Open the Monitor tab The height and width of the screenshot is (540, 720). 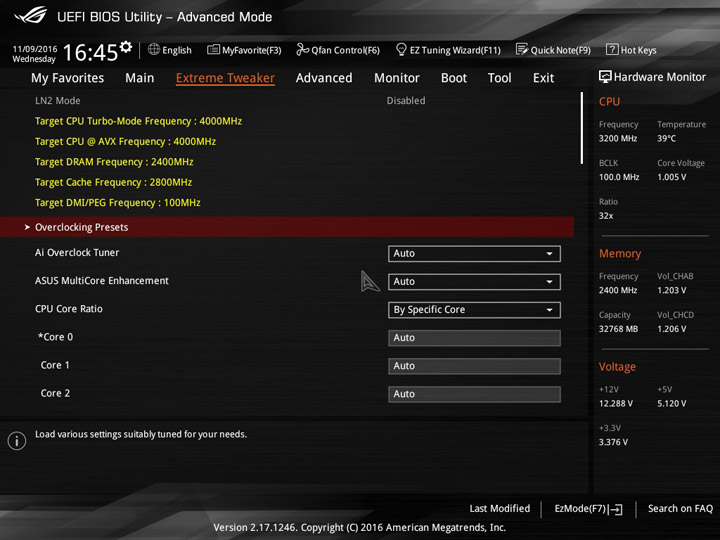[x=397, y=78]
